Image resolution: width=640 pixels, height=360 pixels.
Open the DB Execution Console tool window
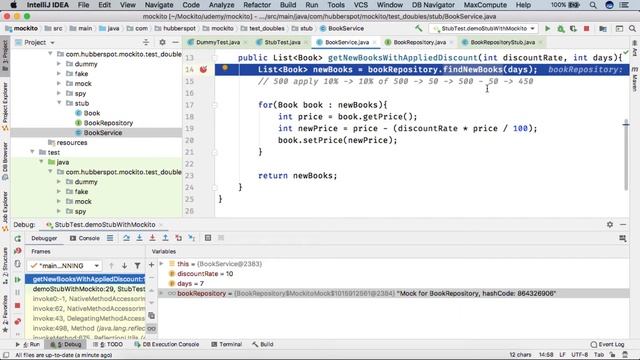167,344
